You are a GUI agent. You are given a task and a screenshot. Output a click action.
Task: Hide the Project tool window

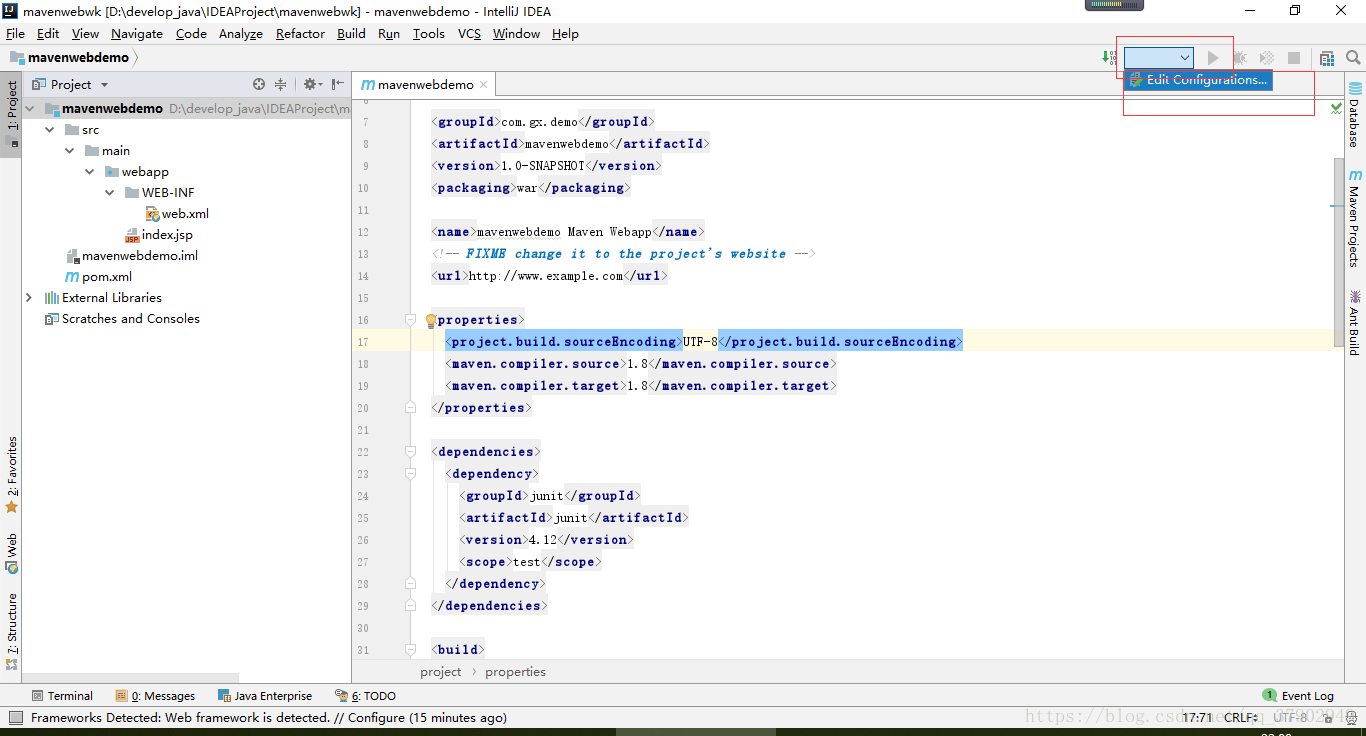338,85
